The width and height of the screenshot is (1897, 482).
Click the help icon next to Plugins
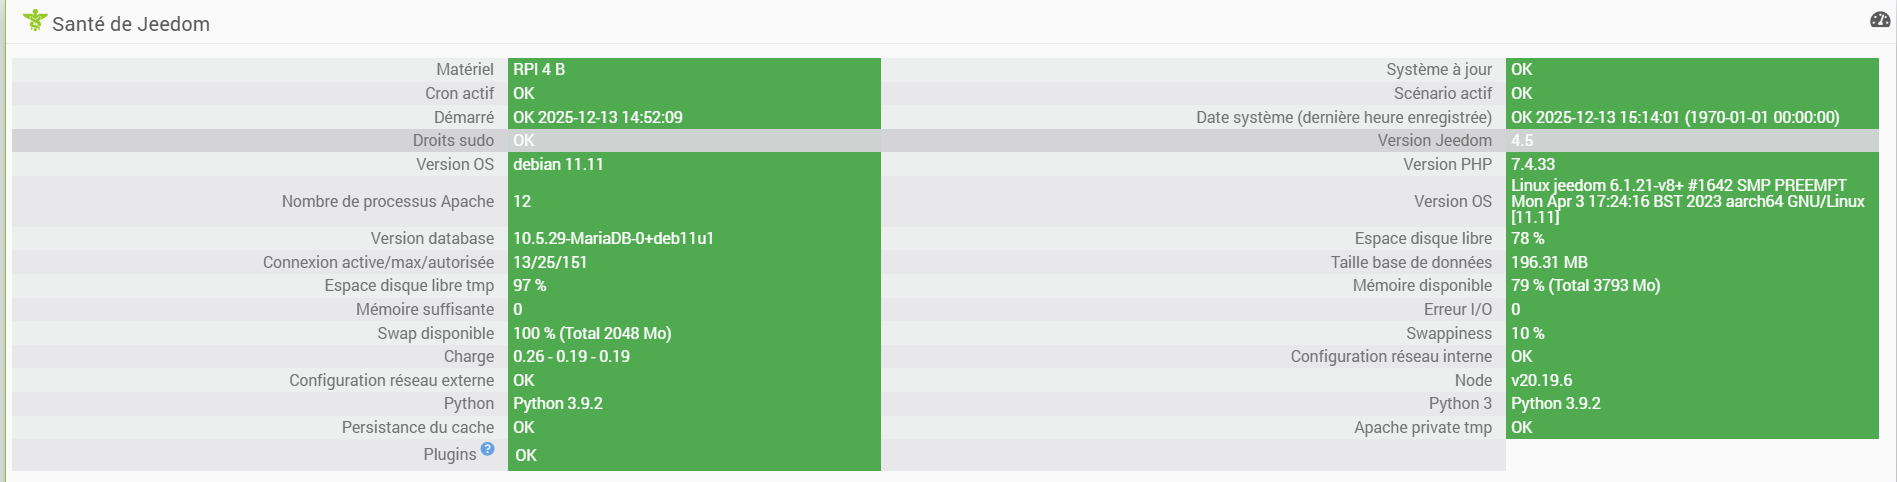(x=487, y=449)
